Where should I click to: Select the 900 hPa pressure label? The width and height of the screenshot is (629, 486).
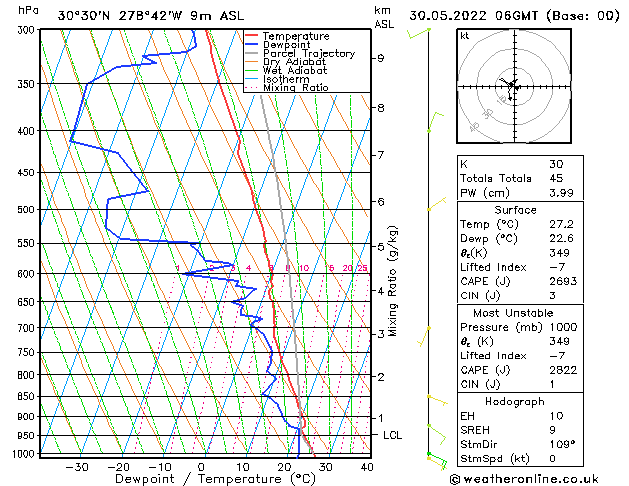[x=28, y=417]
